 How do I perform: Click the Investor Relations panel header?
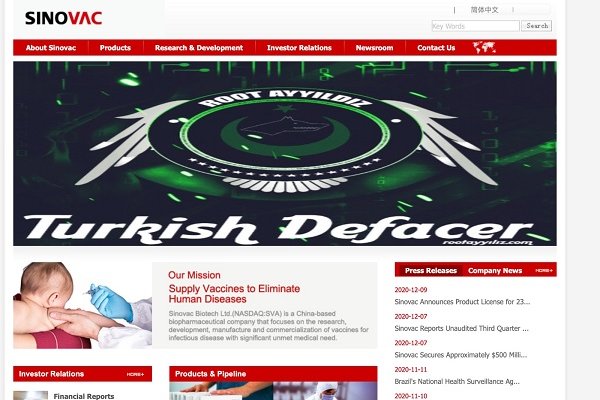tap(82, 374)
